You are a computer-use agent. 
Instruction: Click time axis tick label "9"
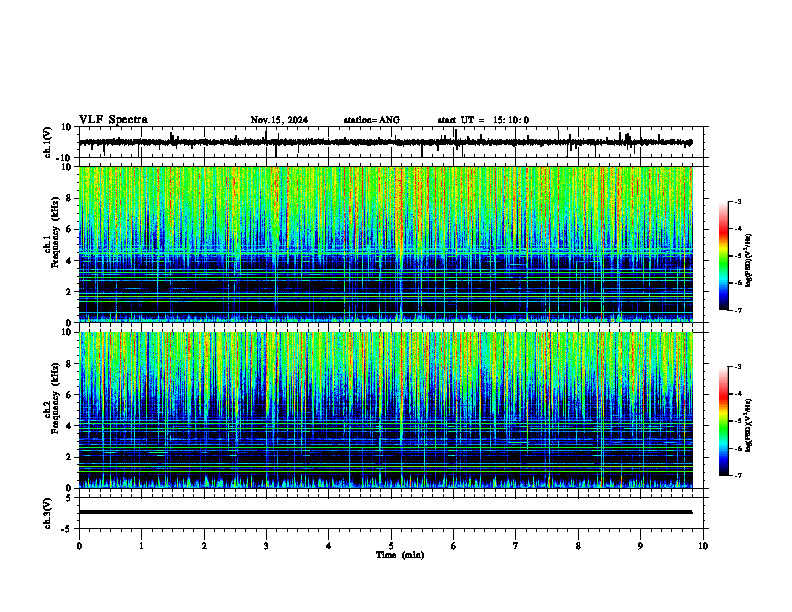[x=640, y=546]
